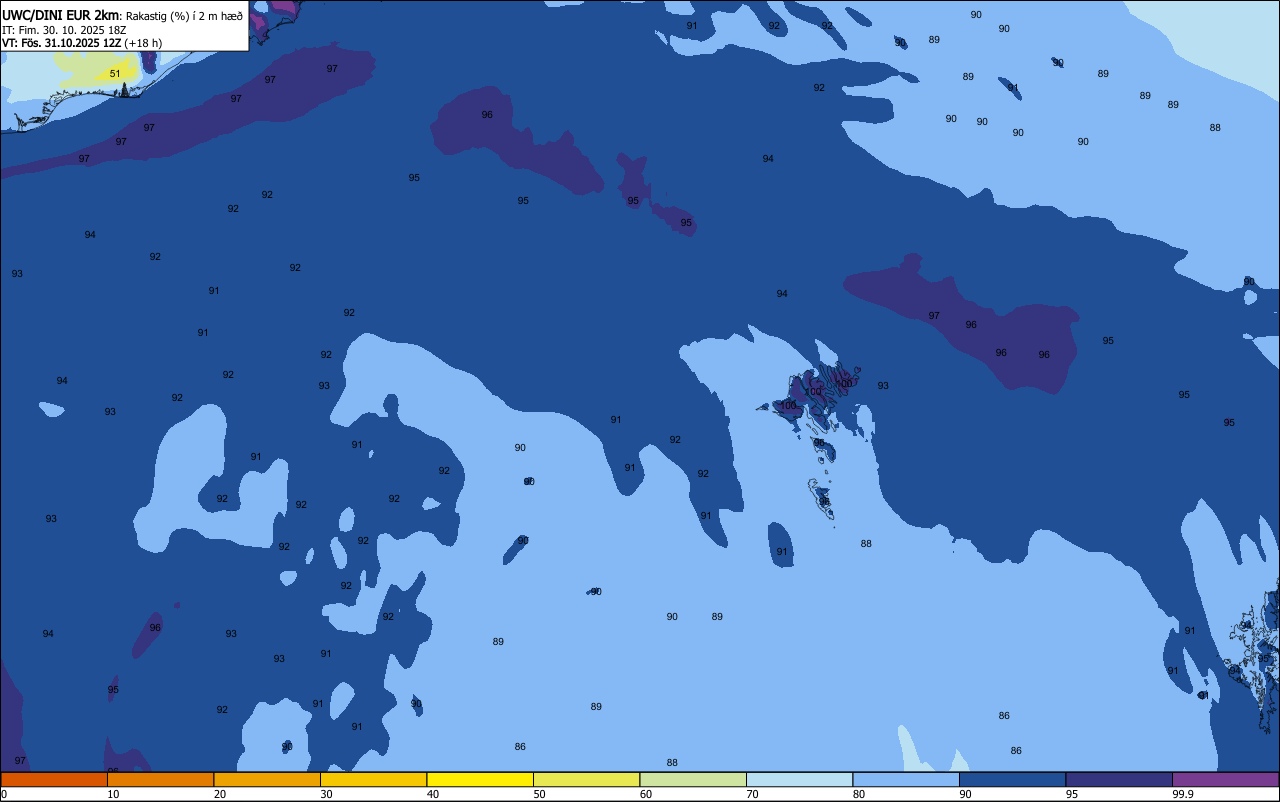Click the 0–10 dark orange legend swatch
Screen dimensions: 1280x802
54,779
